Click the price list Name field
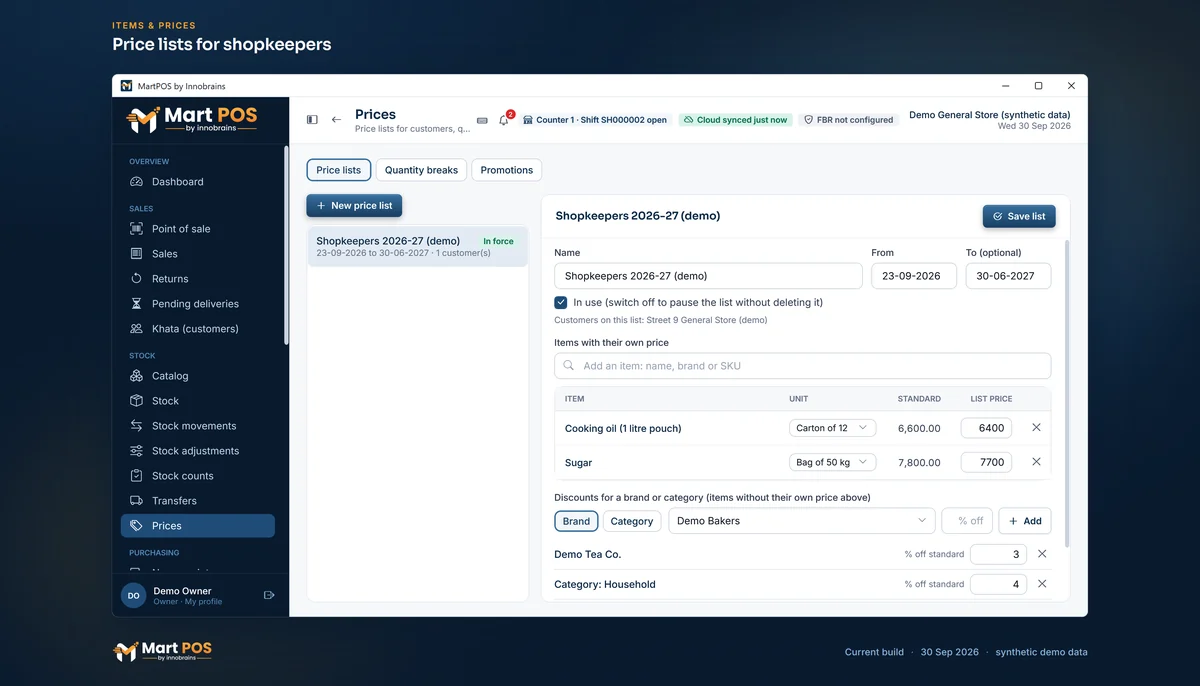Screen dimensions: 1200x686 click(708, 276)
